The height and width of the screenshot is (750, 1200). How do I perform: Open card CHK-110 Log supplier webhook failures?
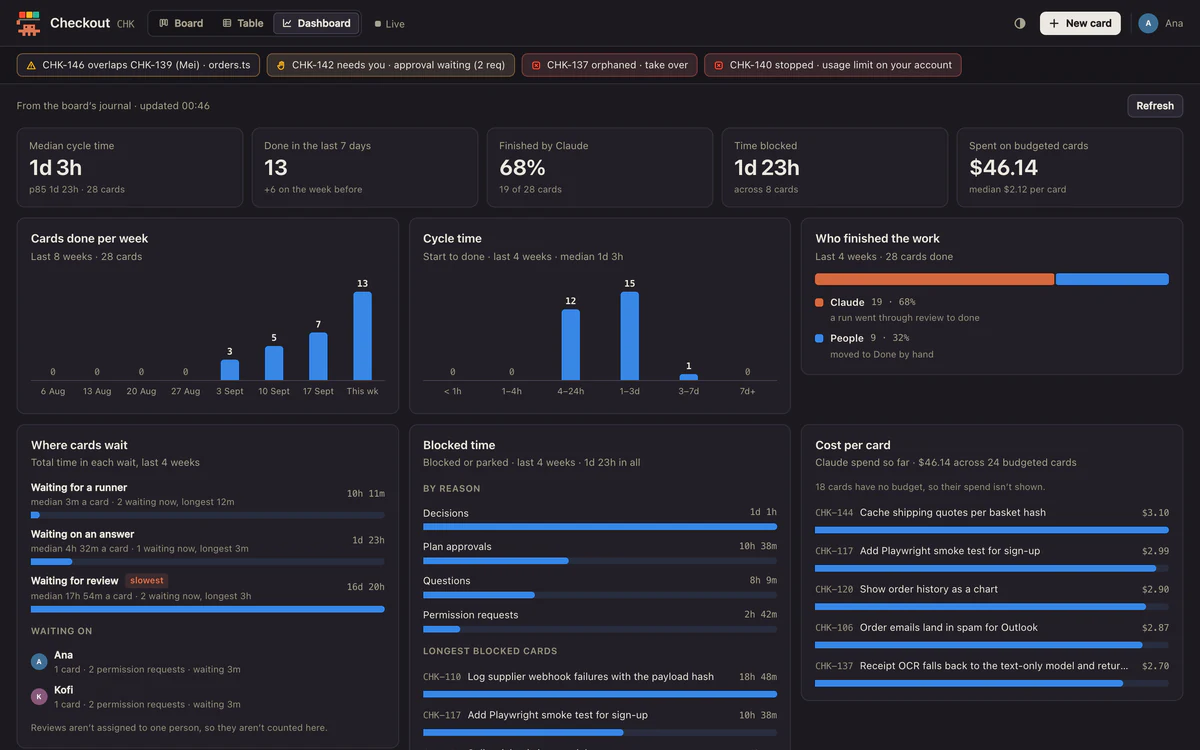pos(600,683)
